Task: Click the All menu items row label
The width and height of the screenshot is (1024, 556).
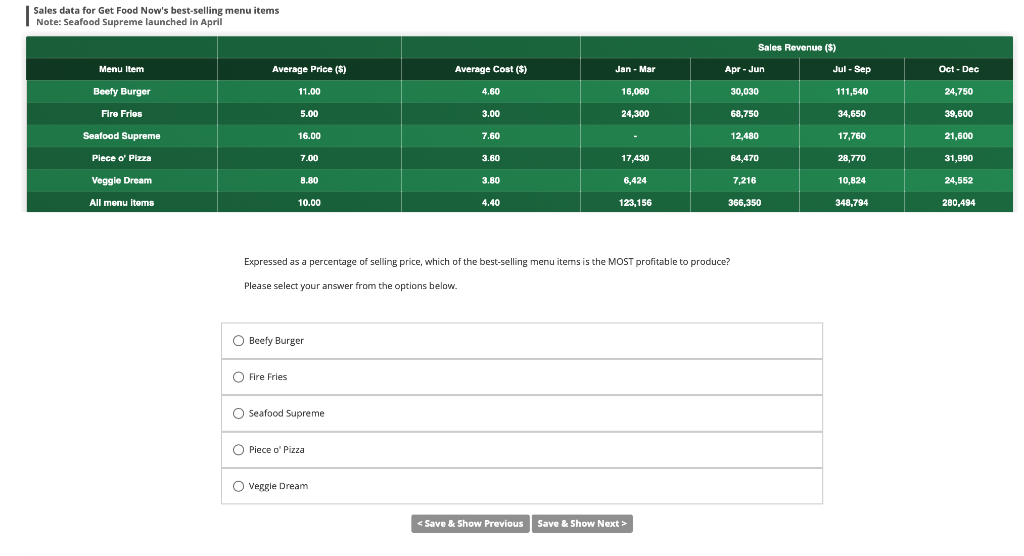Action: [121, 202]
